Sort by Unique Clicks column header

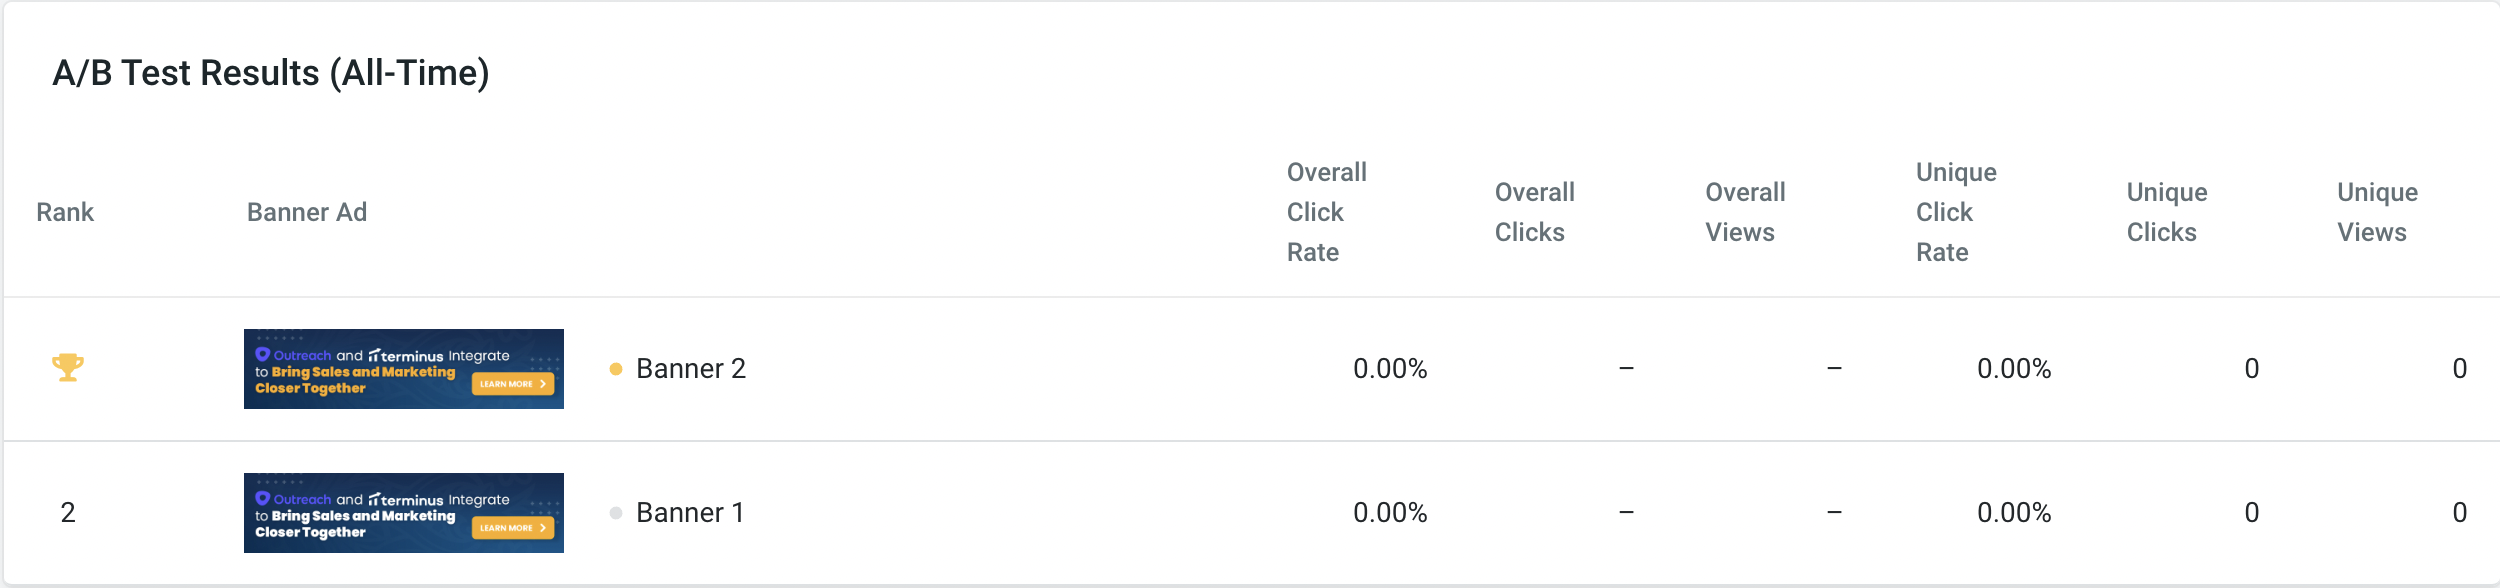click(2167, 212)
